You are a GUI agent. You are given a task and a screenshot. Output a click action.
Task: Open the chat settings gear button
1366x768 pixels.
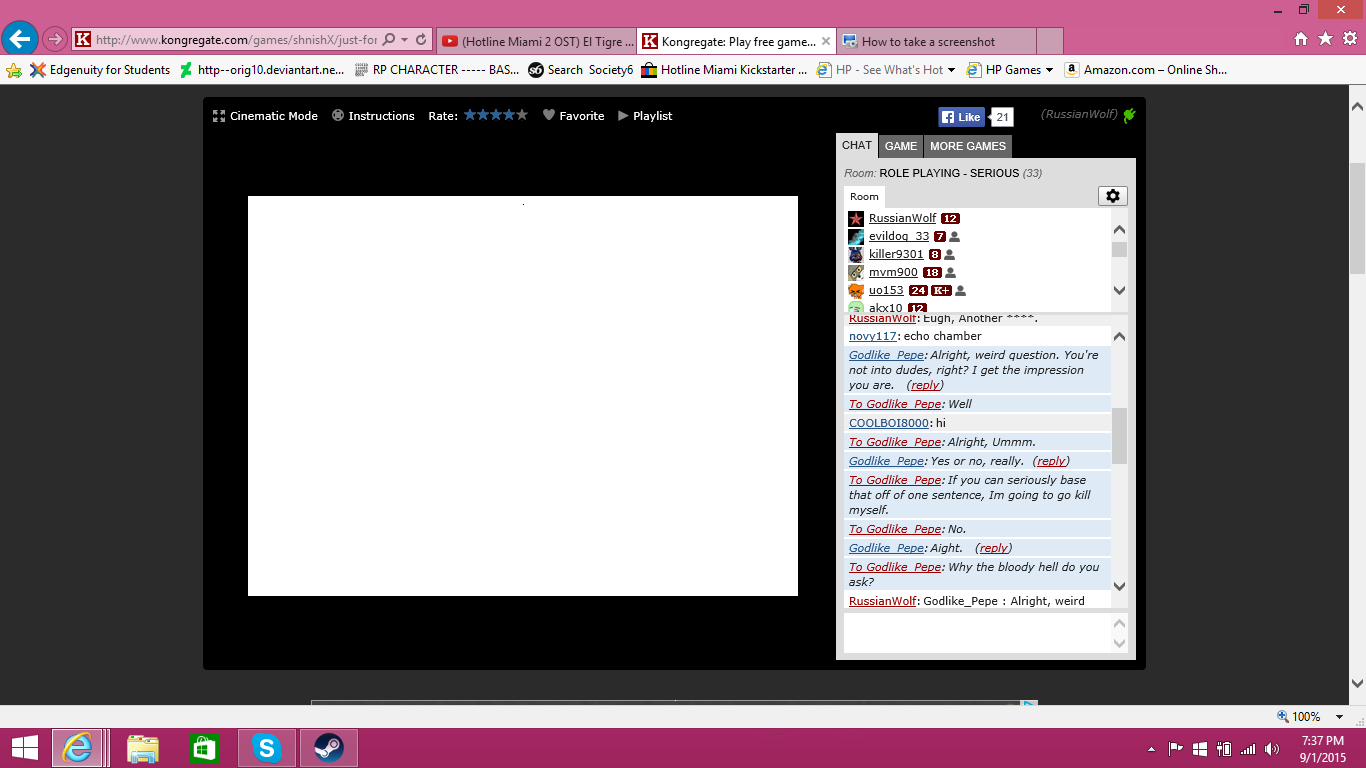(1112, 196)
